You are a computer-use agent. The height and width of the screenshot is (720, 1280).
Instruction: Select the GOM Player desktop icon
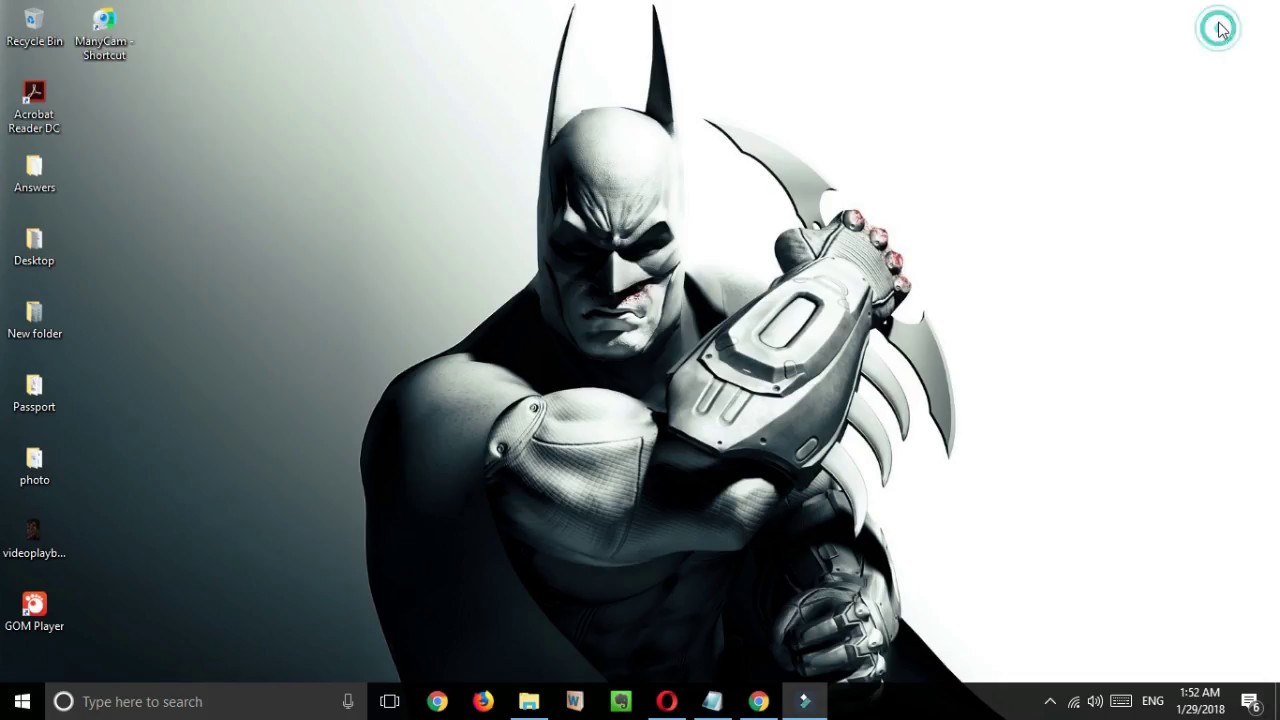tap(34, 612)
